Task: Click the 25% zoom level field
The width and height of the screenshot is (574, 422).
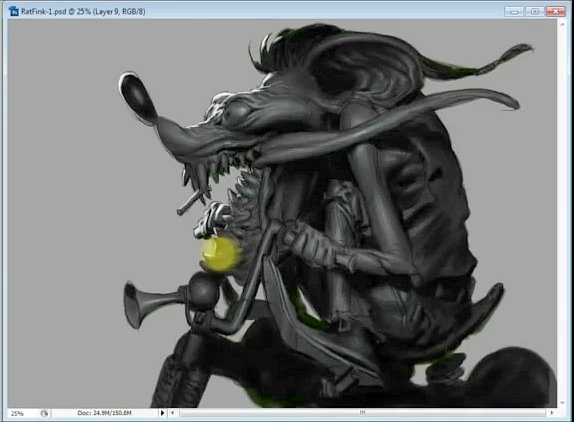Action: (x=21, y=413)
